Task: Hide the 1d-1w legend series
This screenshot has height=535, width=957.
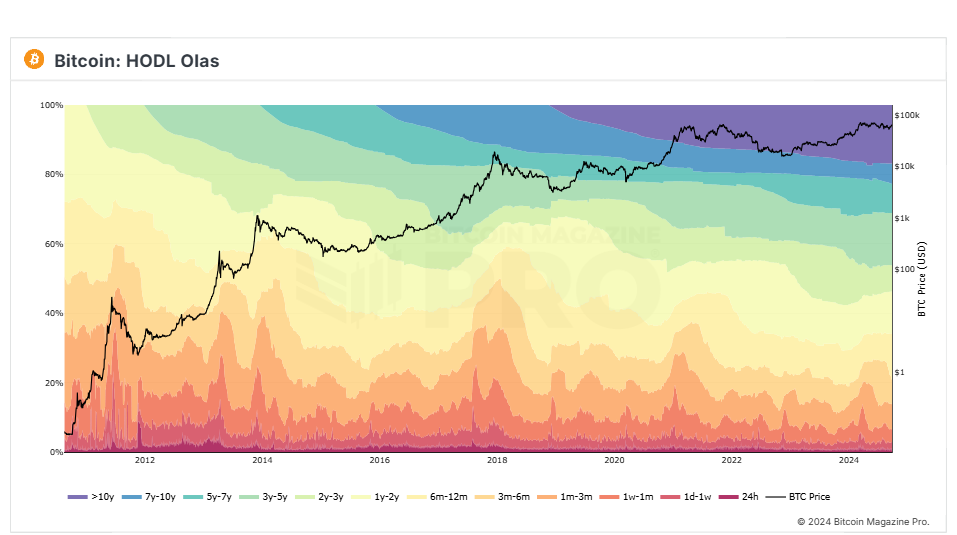Action: 686,497
